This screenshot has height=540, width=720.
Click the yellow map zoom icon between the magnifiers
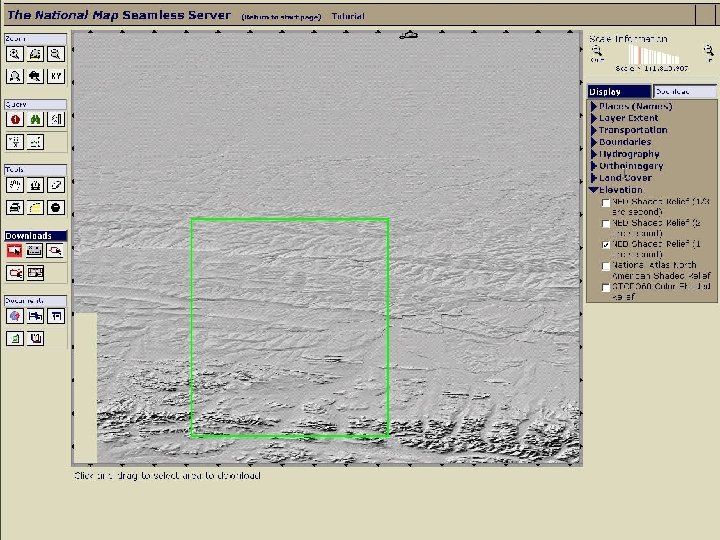pos(35,54)
